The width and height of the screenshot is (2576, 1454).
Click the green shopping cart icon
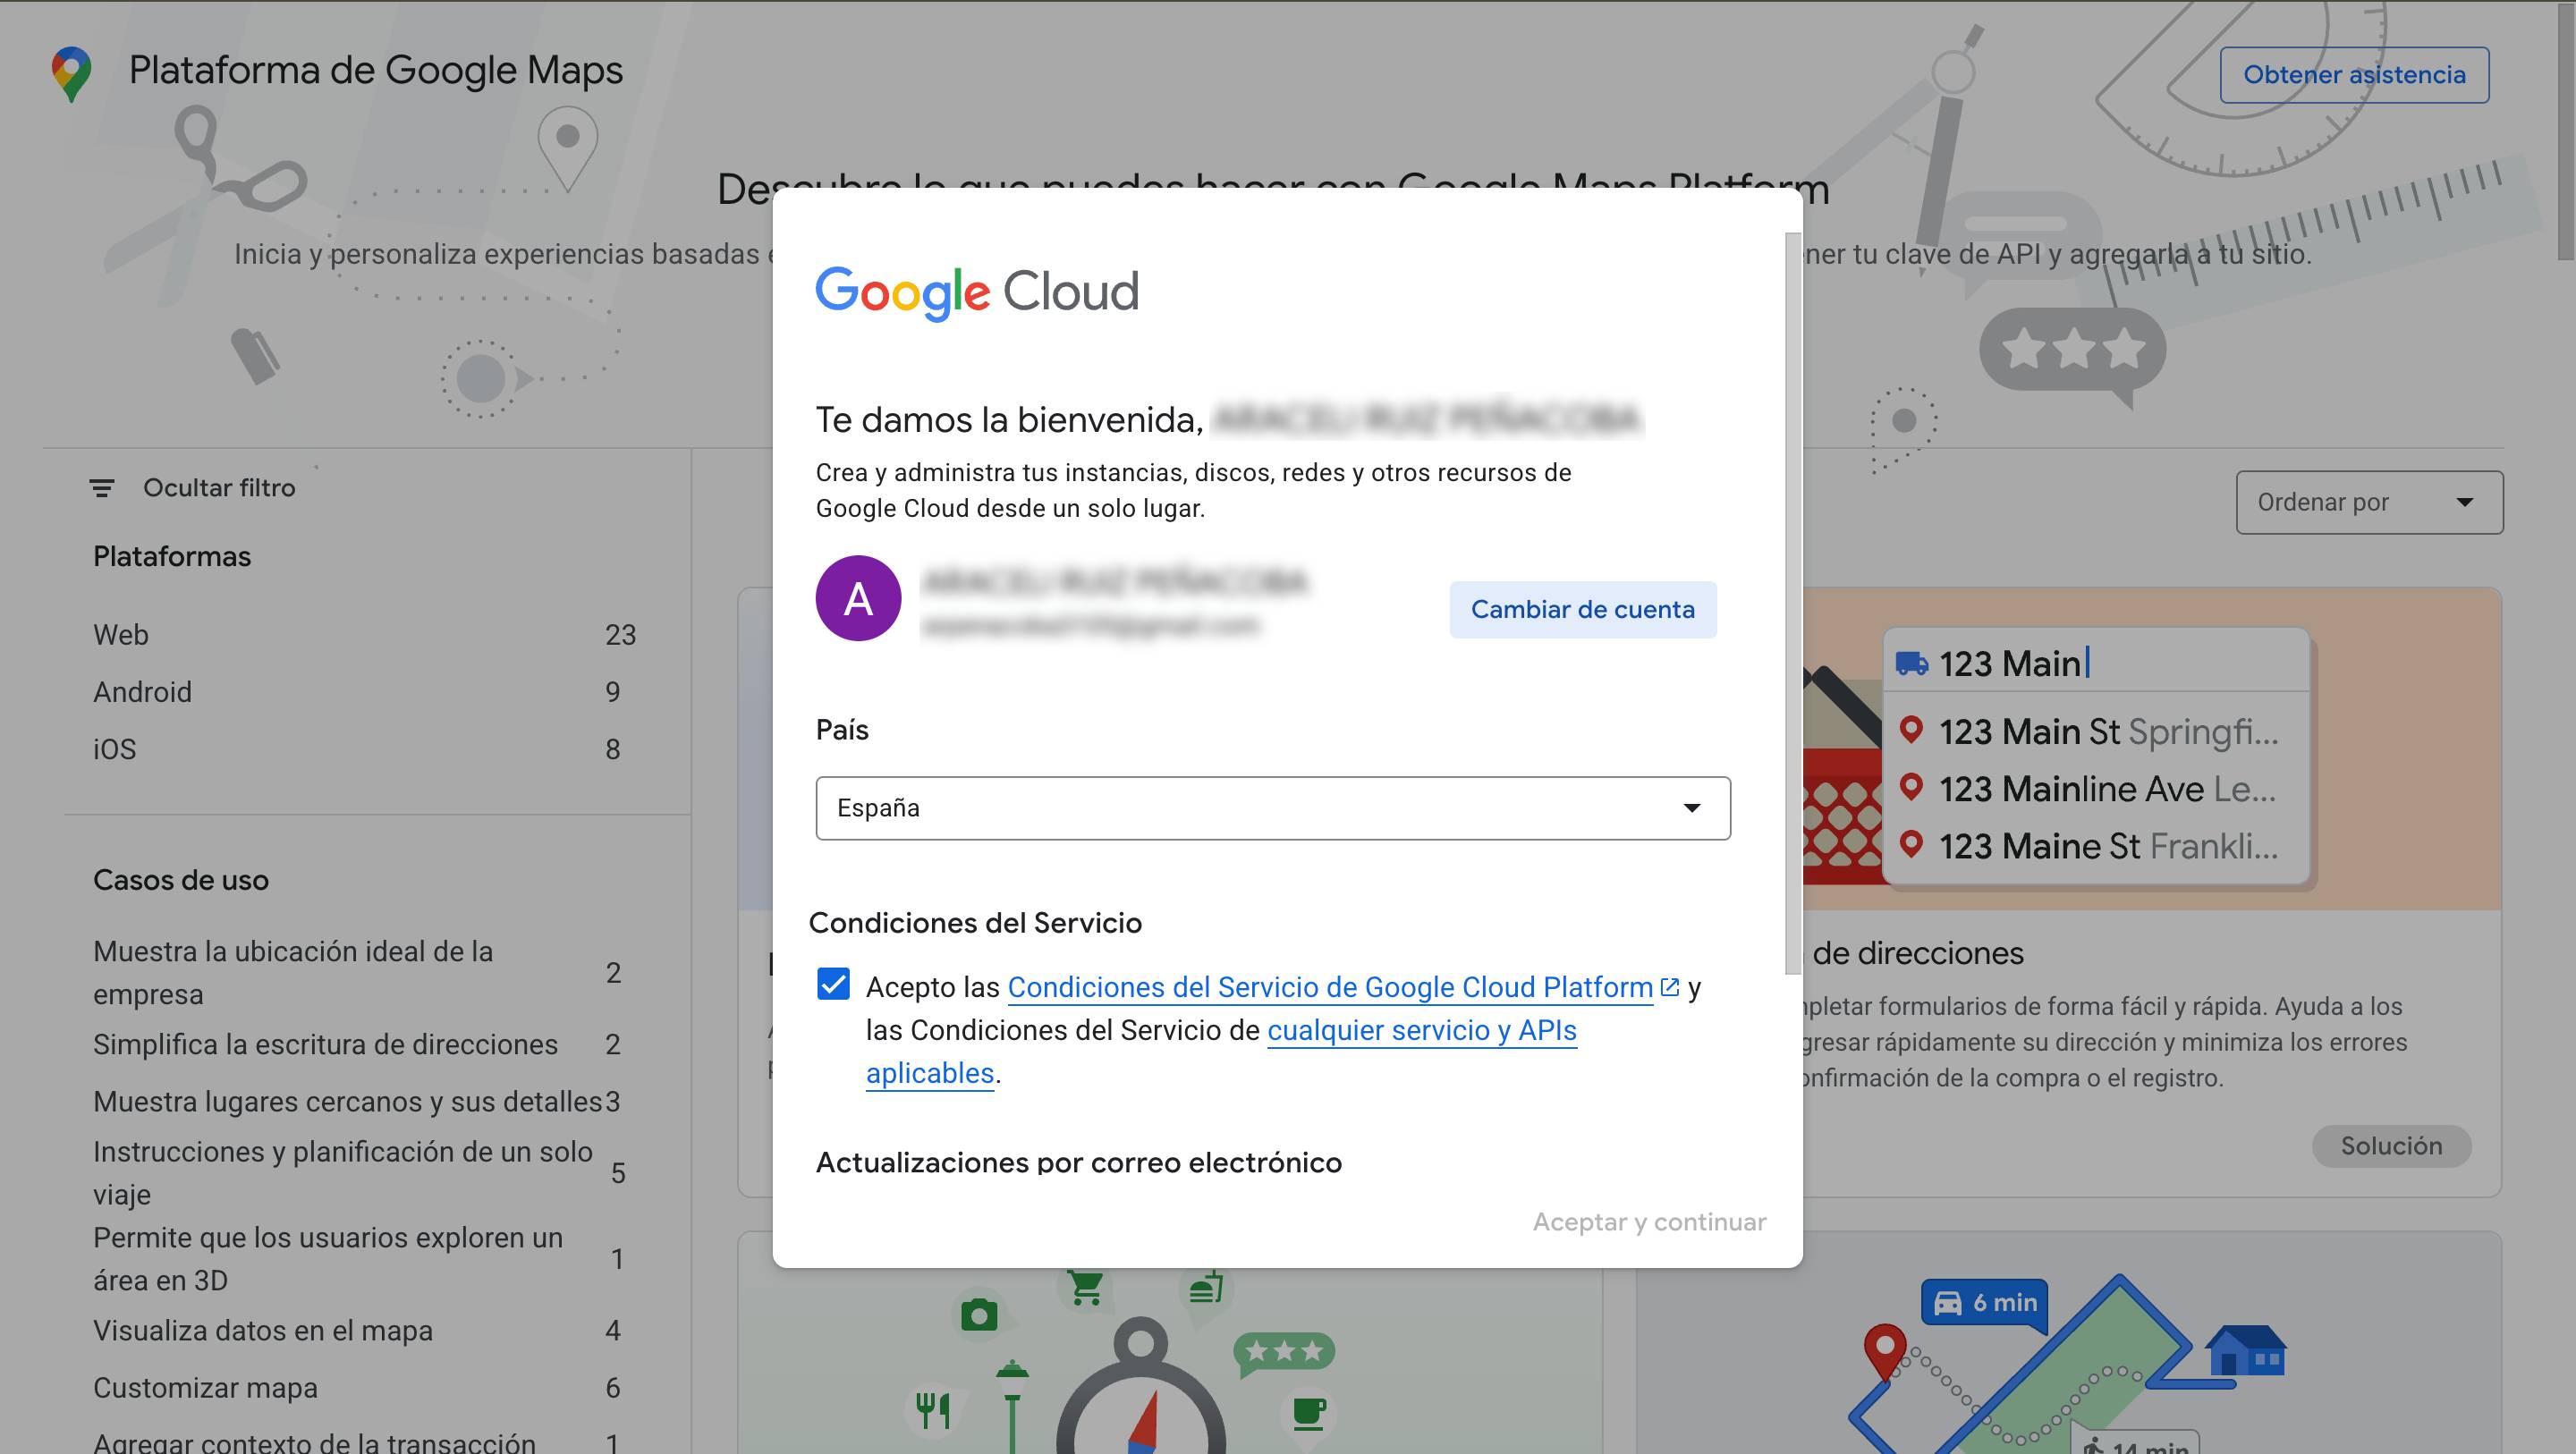(1085, 1287)
